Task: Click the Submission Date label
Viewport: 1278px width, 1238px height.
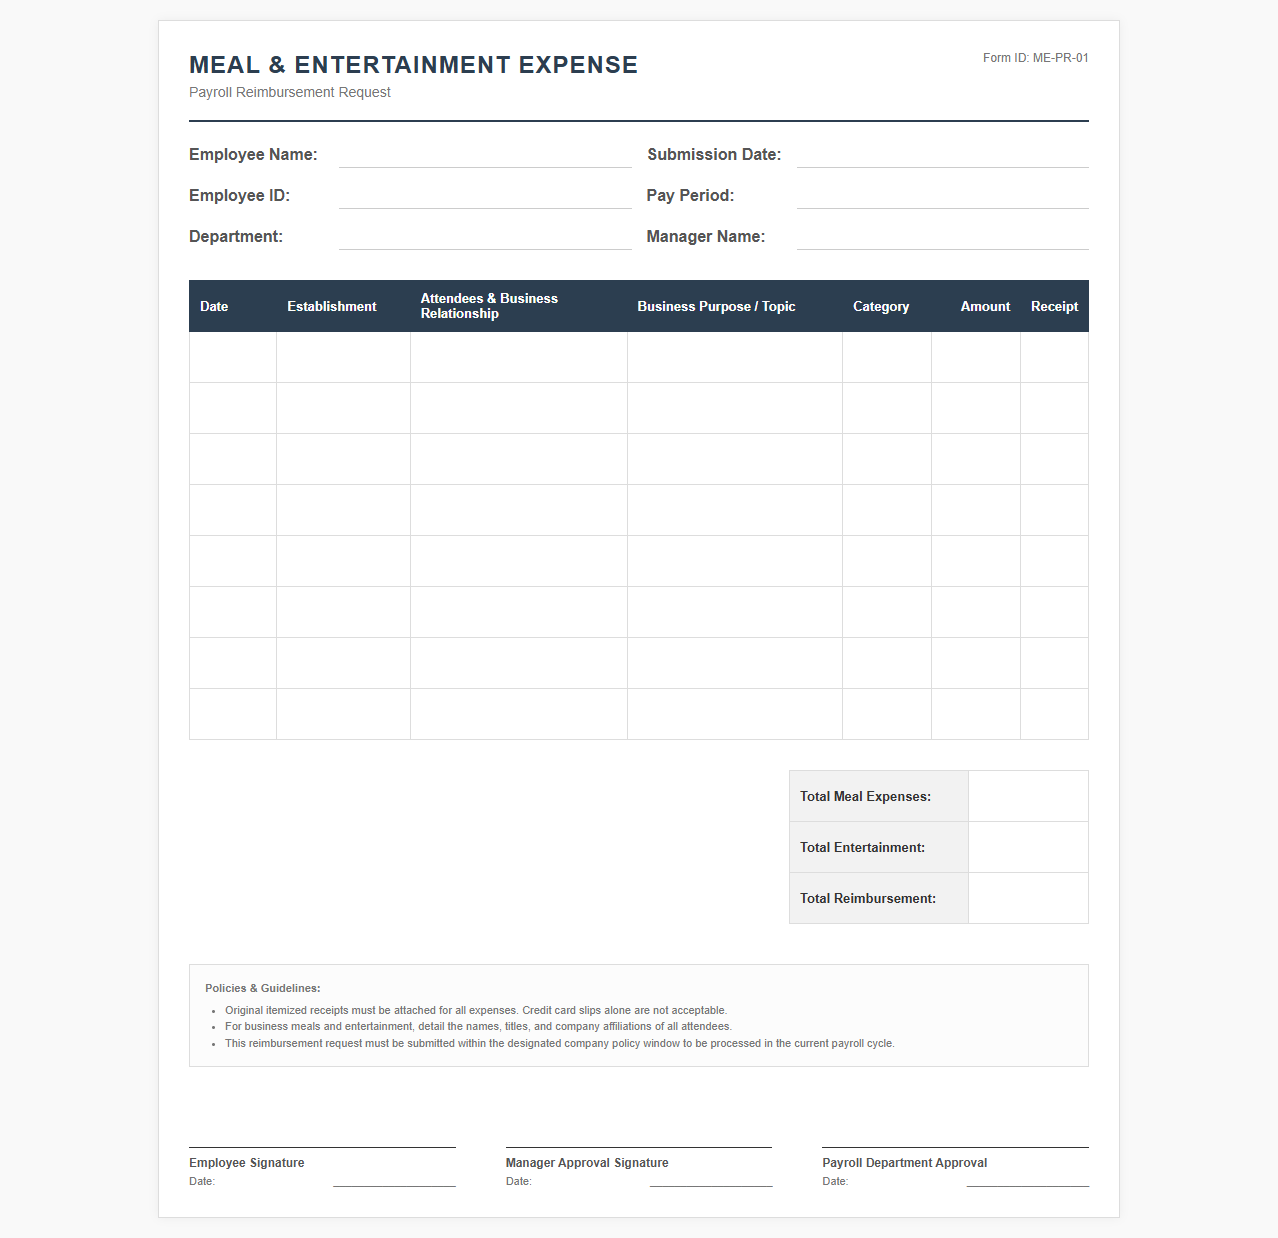Action: coord(714,155)
